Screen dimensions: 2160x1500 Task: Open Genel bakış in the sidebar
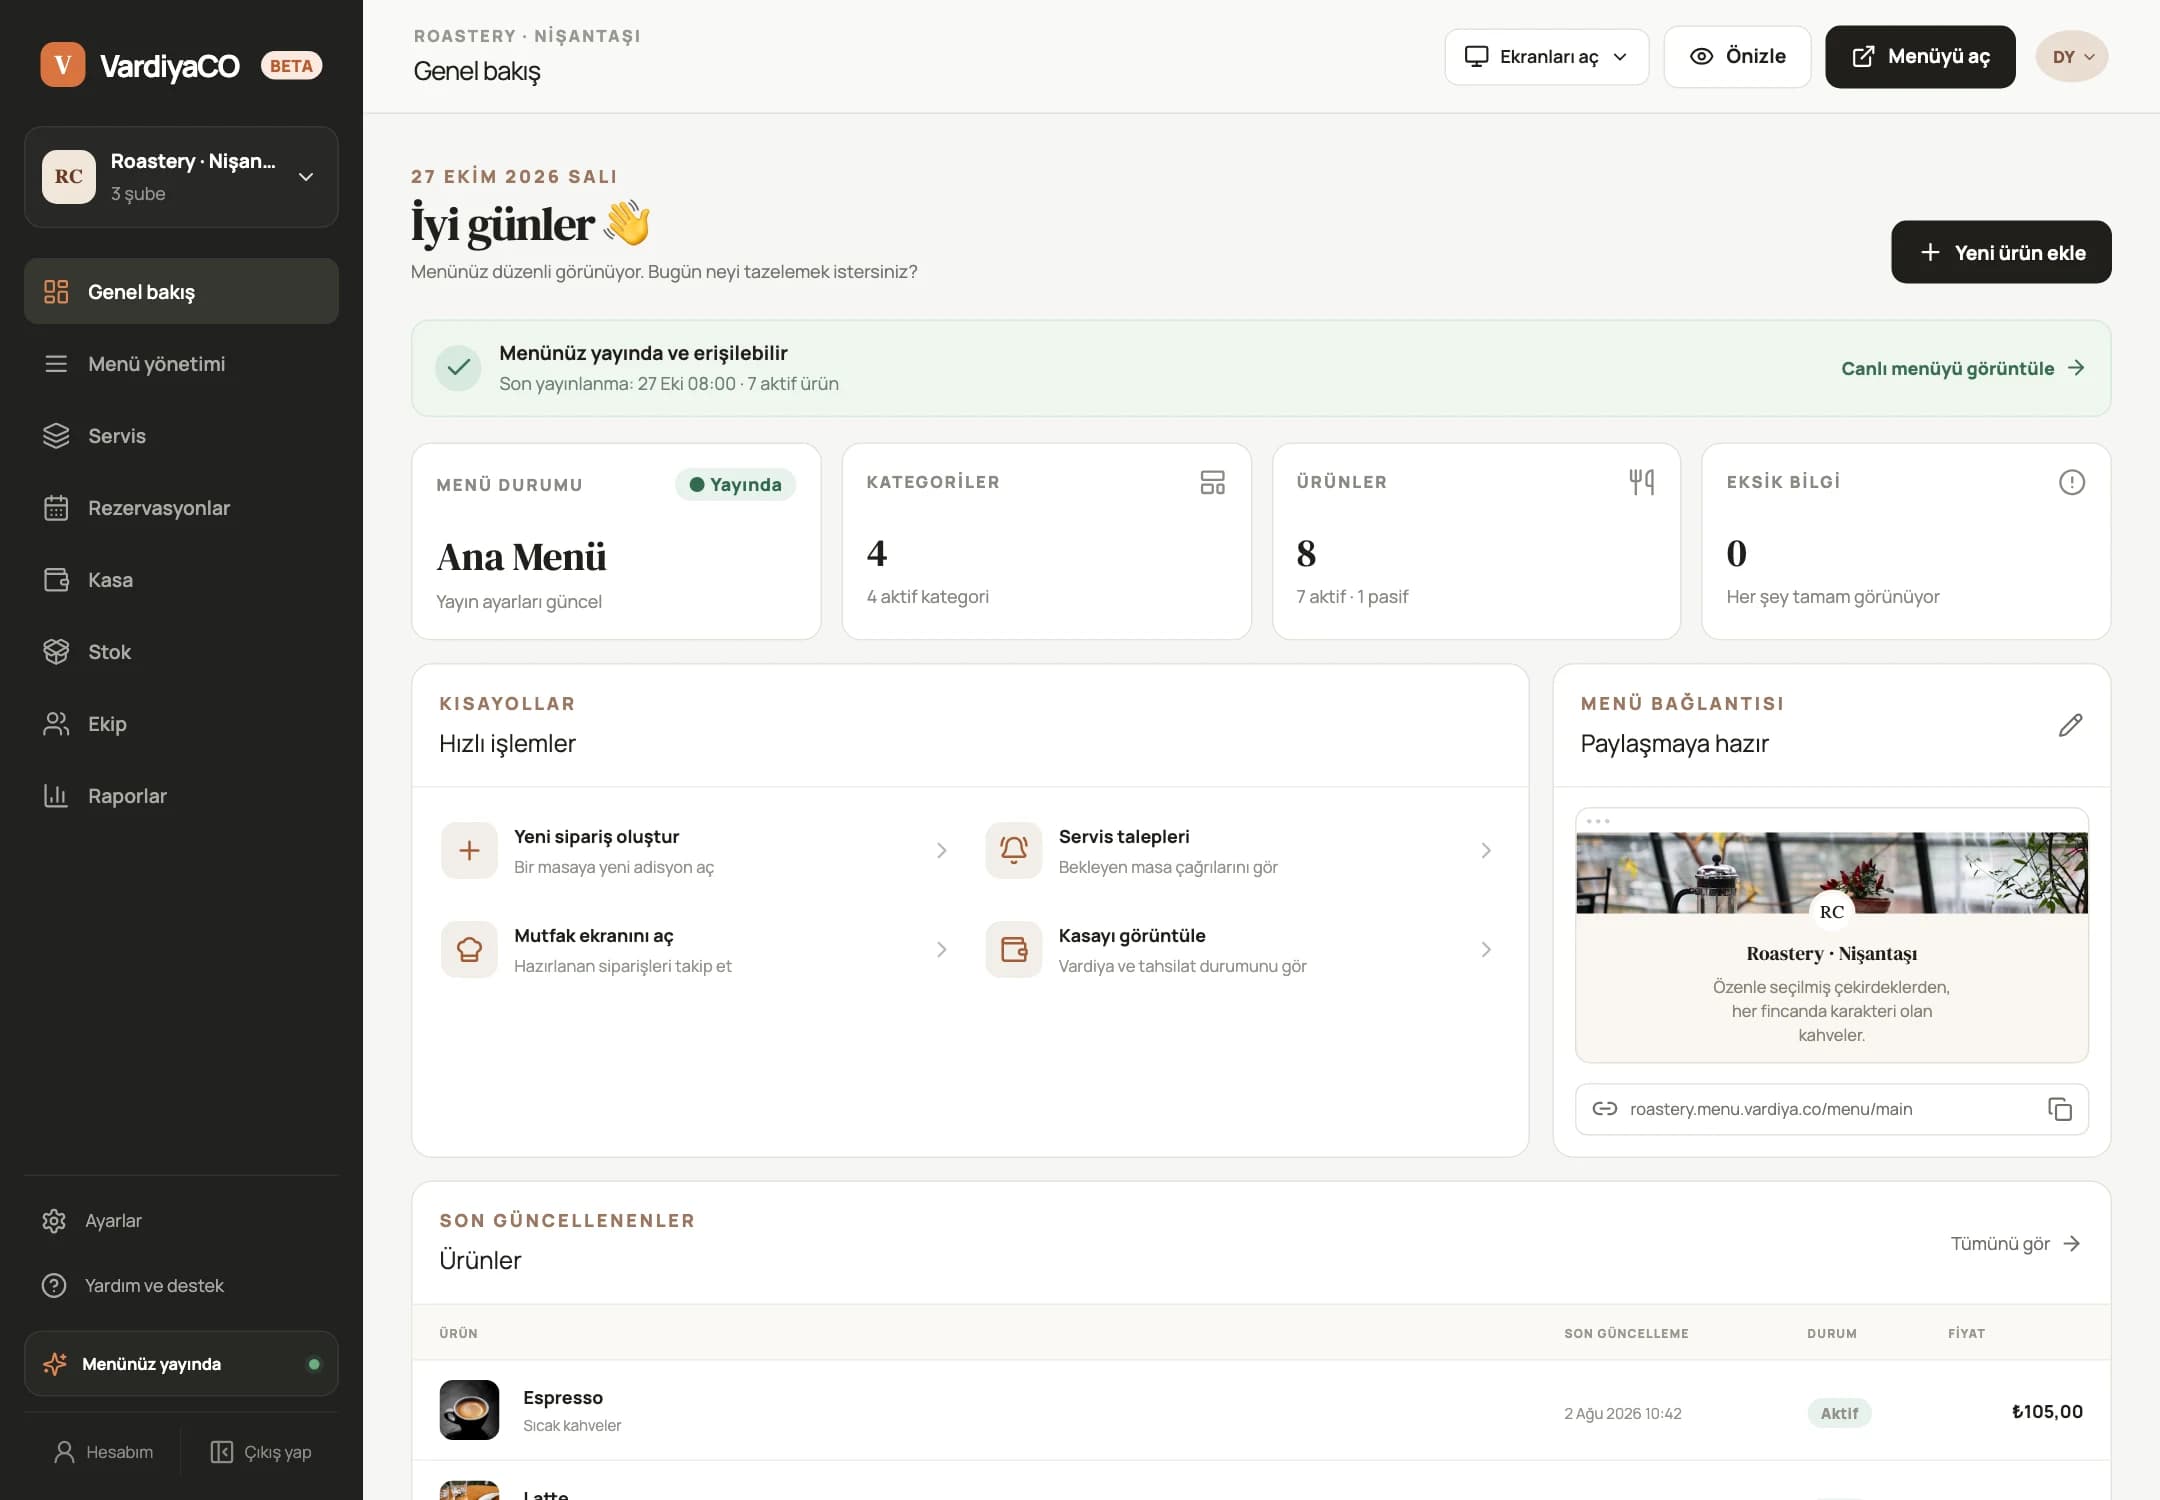click(x=181, y=292)
